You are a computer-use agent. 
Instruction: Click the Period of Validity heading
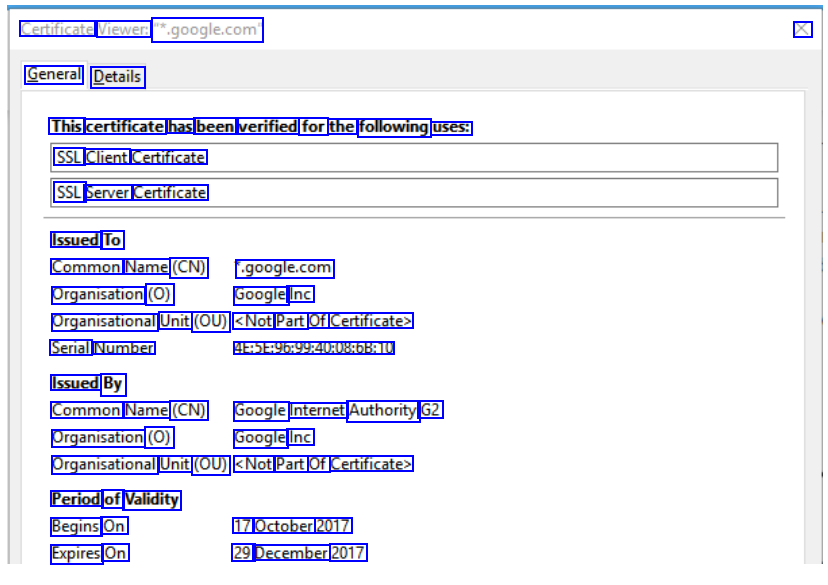coord(115,499)
